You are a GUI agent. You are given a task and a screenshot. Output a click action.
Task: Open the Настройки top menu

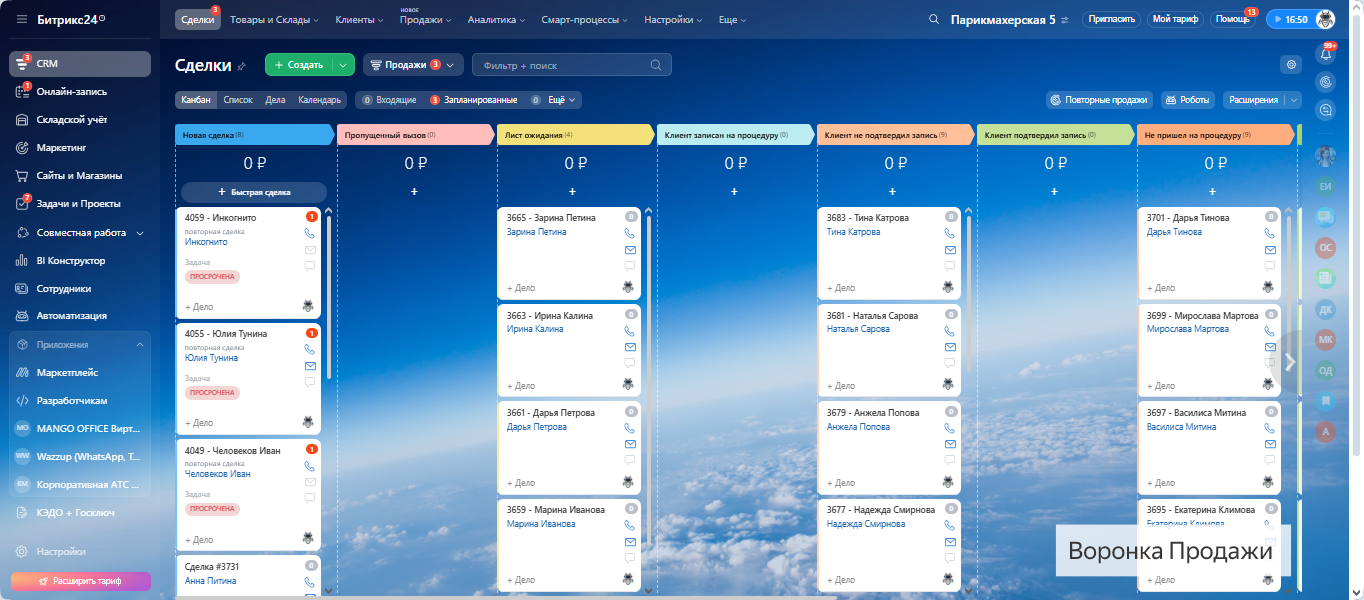click(673, 19)
